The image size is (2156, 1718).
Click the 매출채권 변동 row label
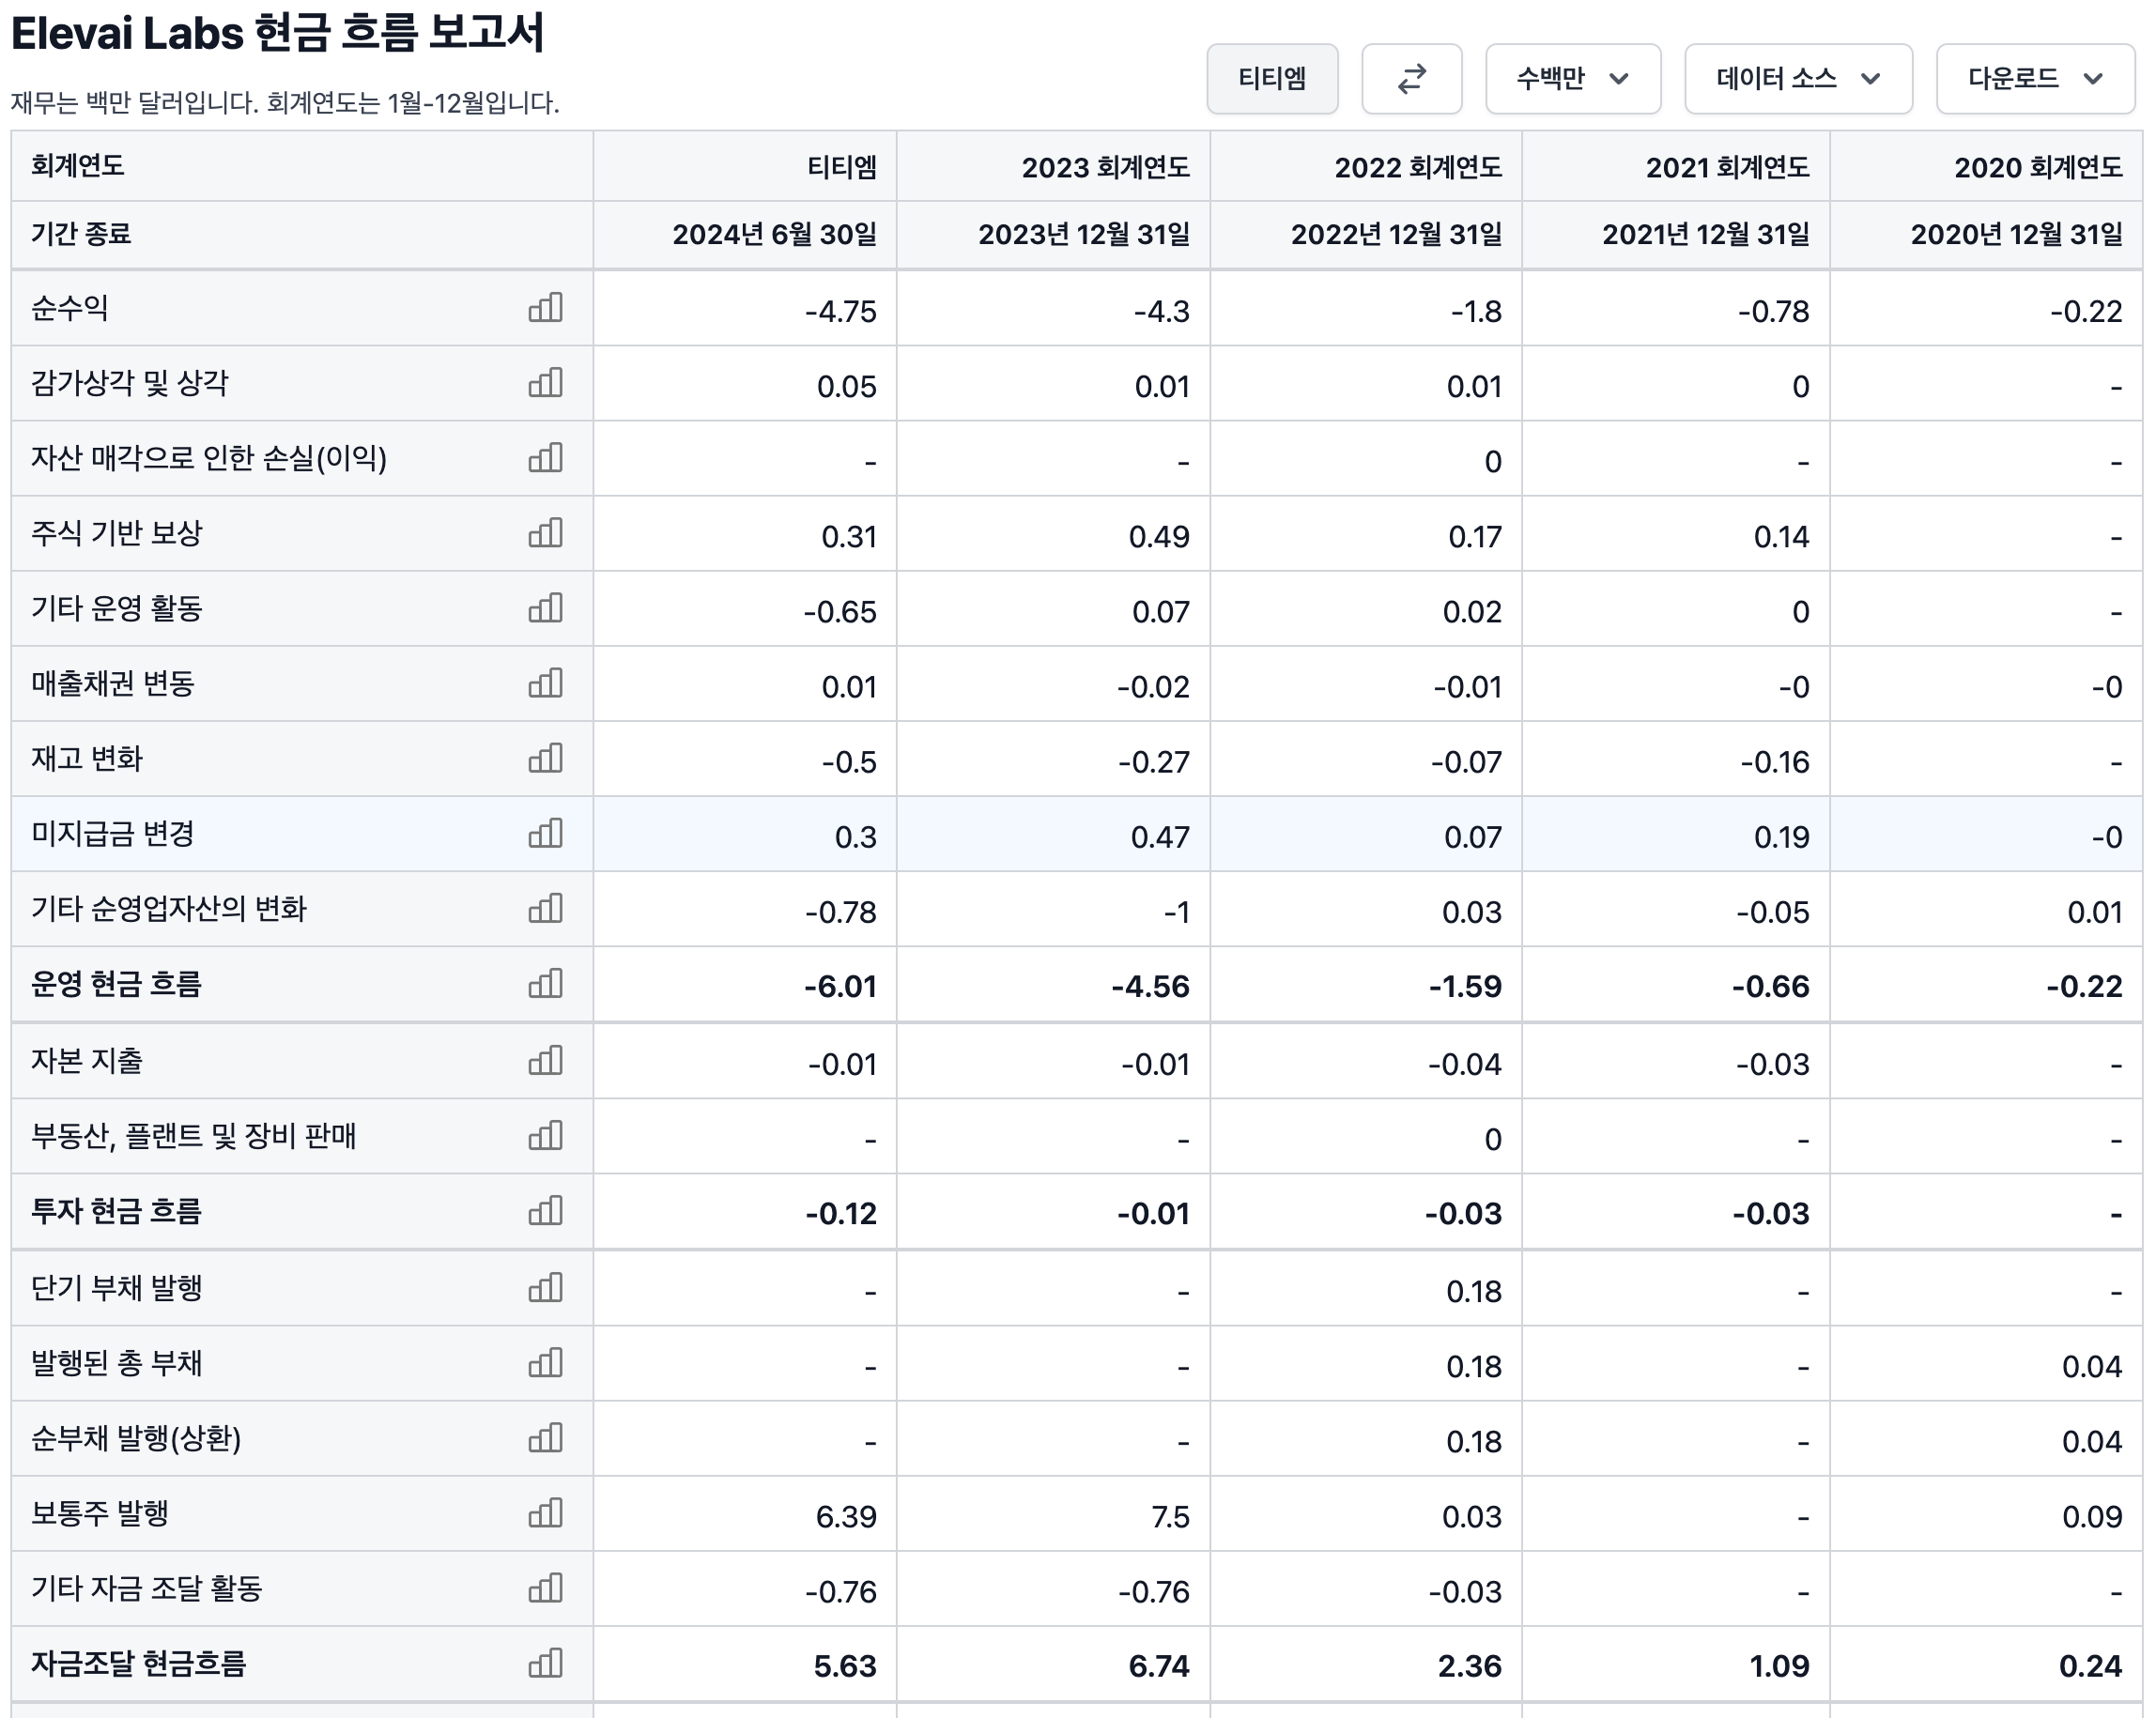pyautogui.click(x=113, y=684)
